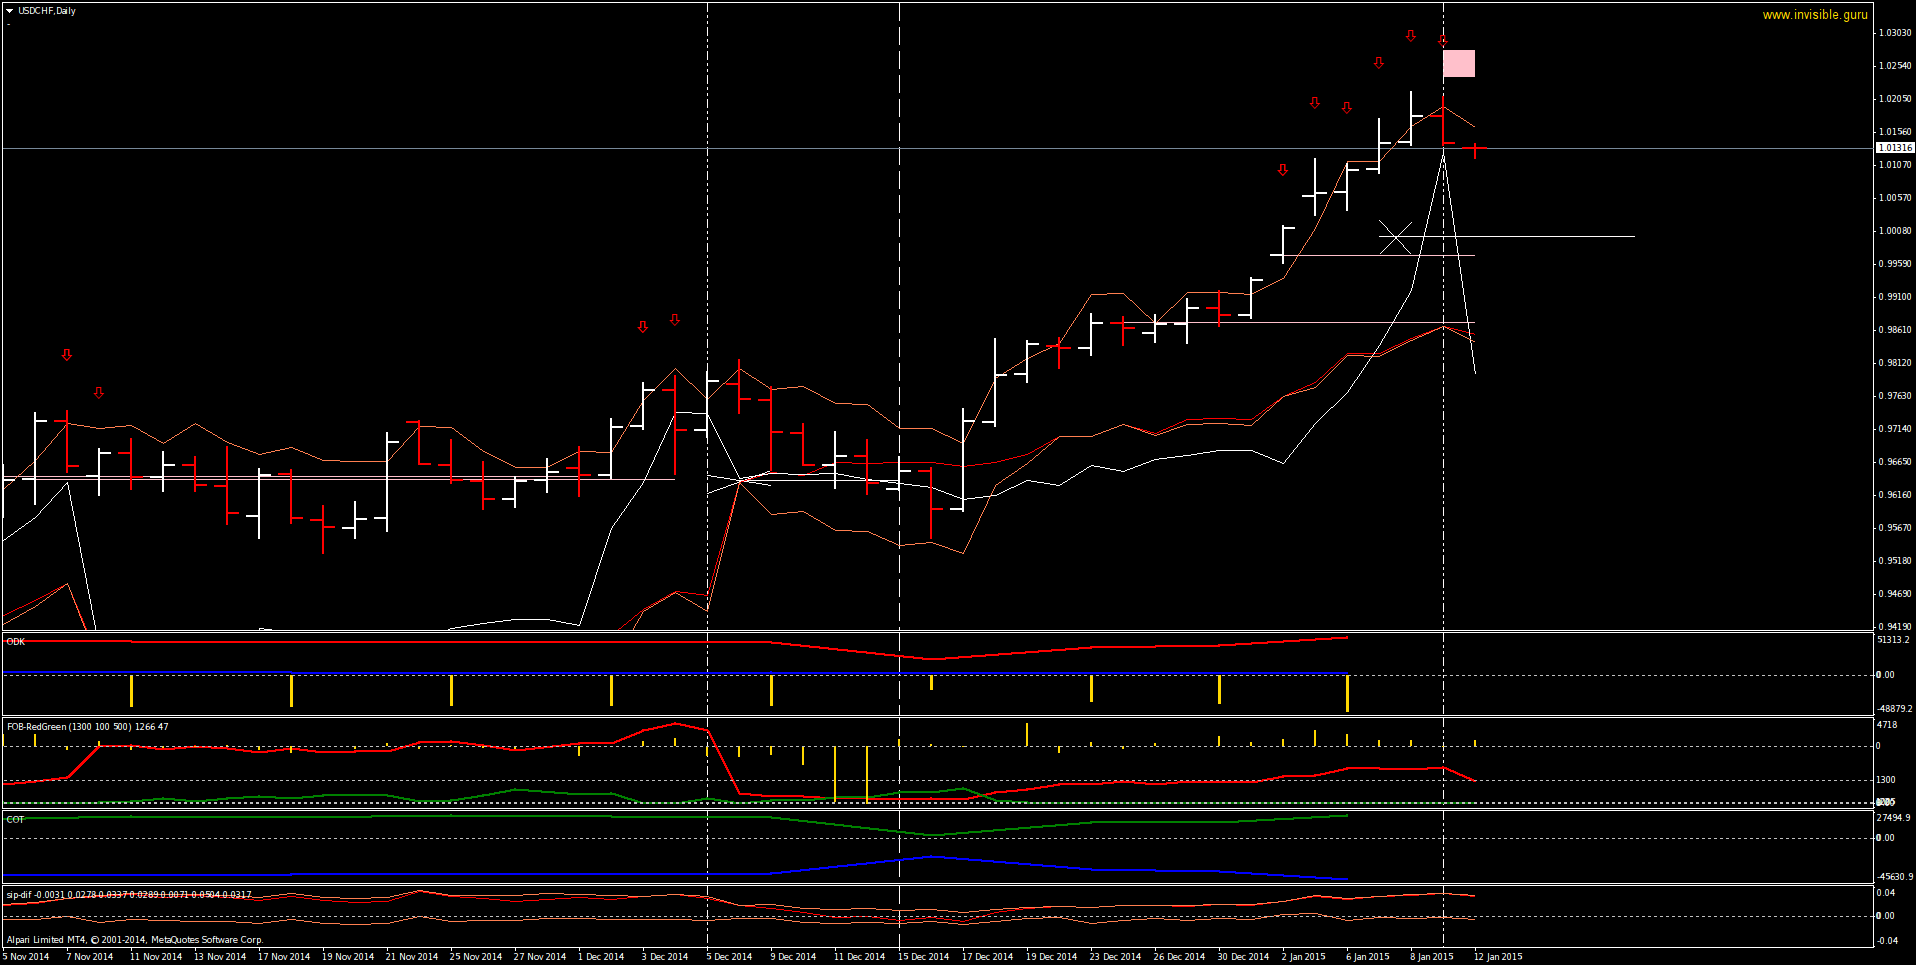Click the 1 Dec 2014 date label

[601, 957]
